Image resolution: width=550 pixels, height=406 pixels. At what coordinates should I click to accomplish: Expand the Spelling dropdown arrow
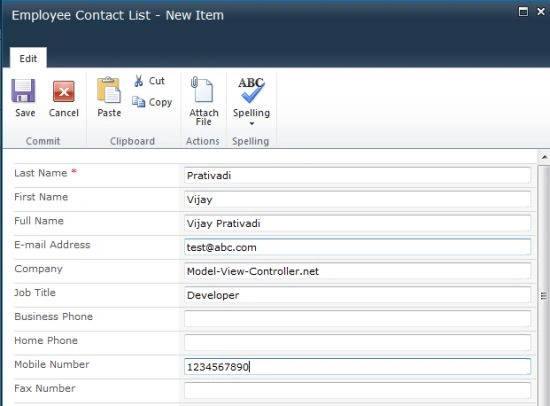pos(251,123)
